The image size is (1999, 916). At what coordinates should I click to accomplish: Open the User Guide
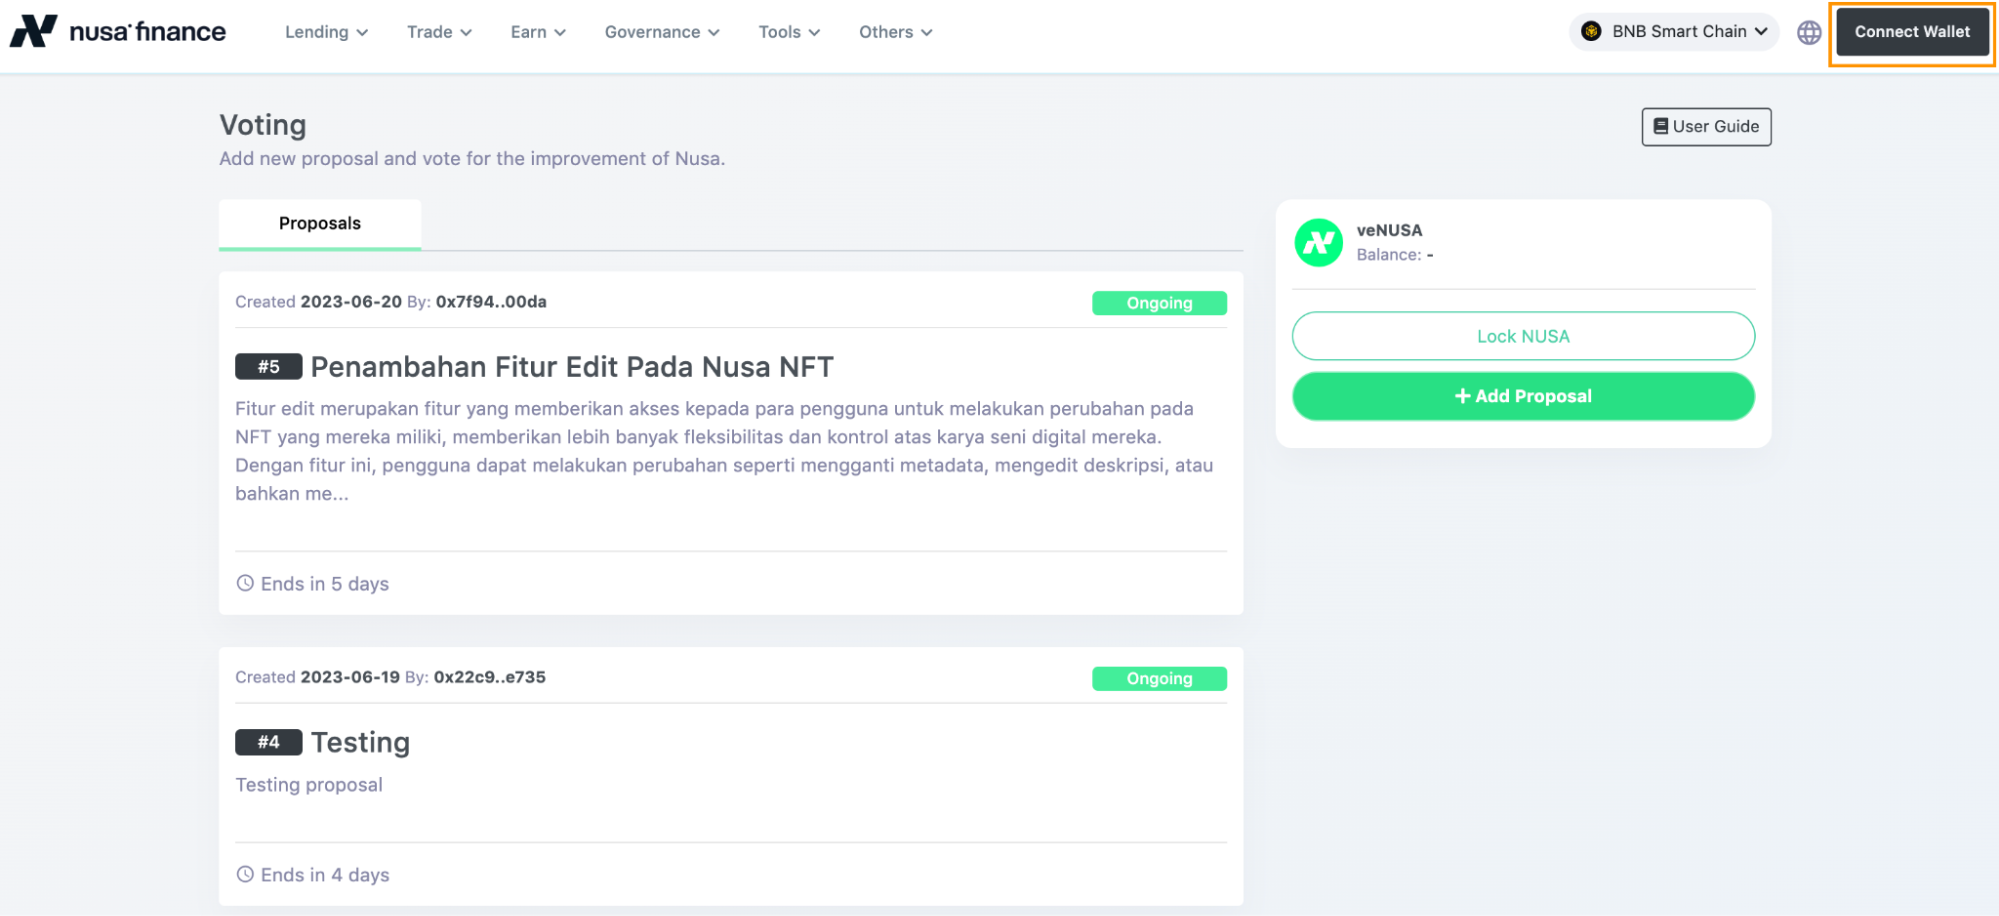tap(1706, 127)
